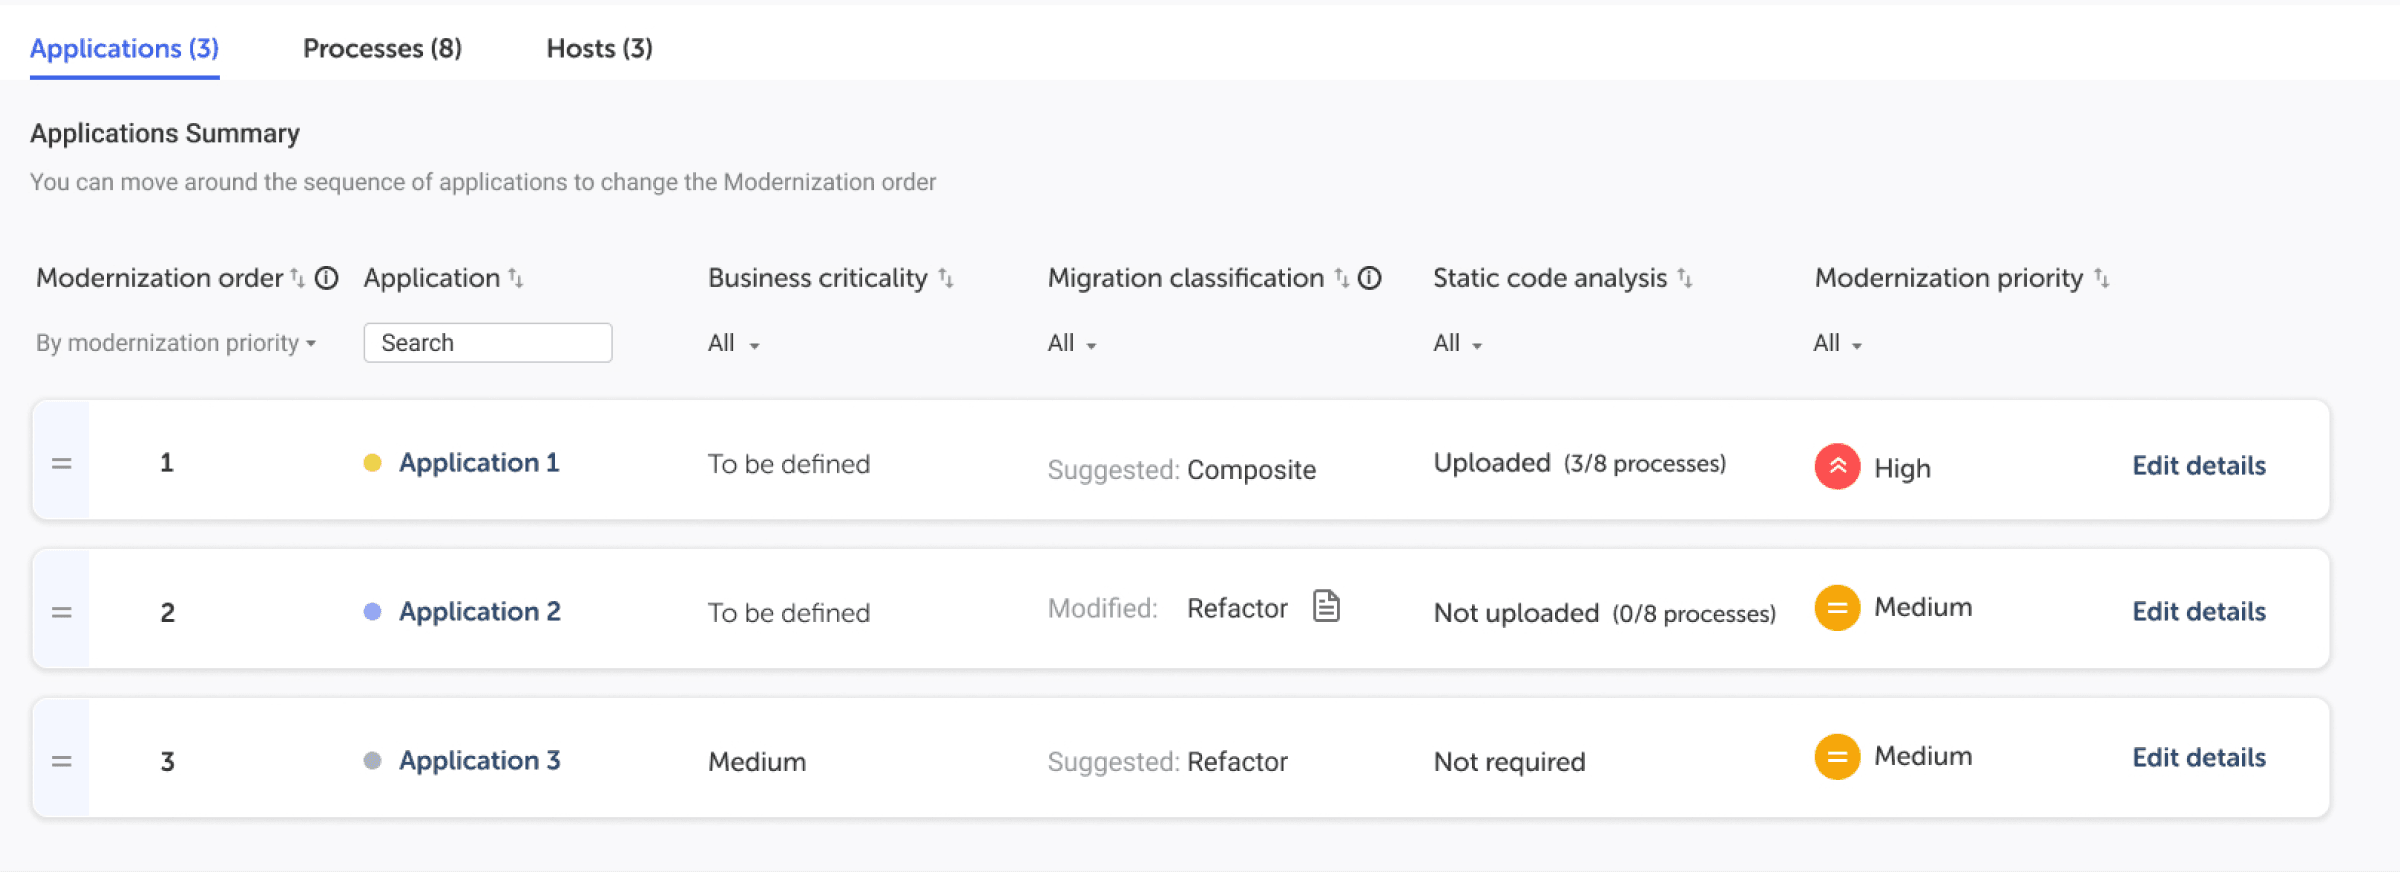Sort by Modernization priority column arrows
This screenshot has width=2400, height=872.
coord(2102,278)
